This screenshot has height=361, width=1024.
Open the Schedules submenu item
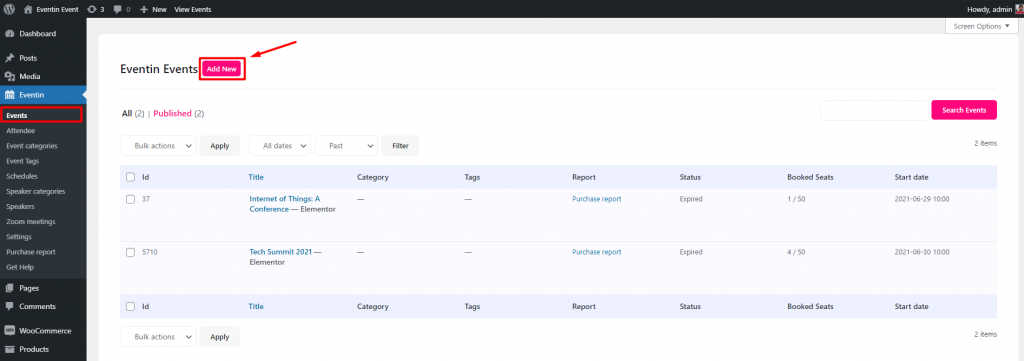click(22, 176)
